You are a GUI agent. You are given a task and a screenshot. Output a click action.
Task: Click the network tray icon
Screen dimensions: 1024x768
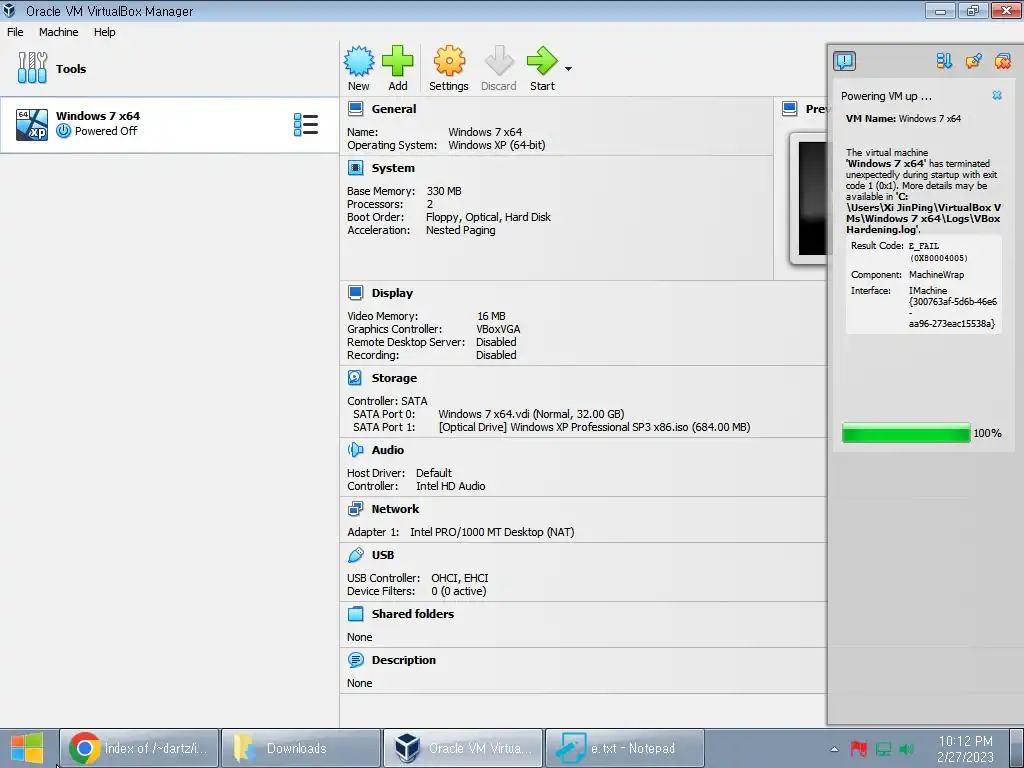(x=883, y=749)
